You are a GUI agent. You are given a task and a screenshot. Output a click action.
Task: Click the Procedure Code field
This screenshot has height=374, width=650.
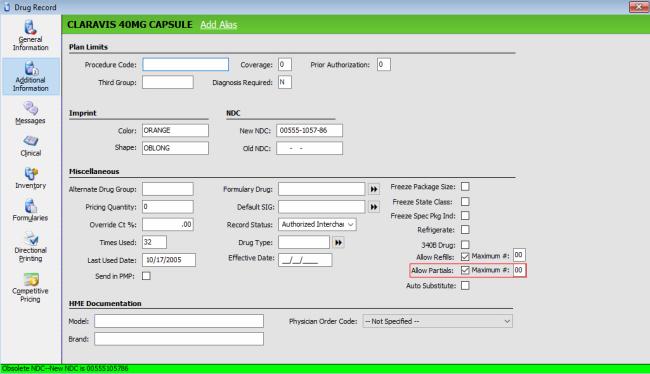coord(185,64)
